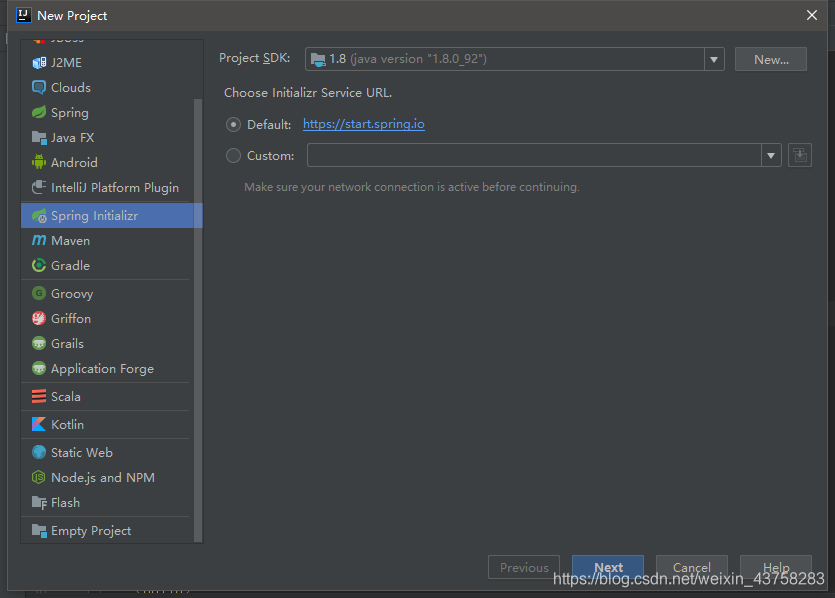The image size is (835, 598).
Task: Click the Application Forge icon
Action: click(x=39, y=368)
